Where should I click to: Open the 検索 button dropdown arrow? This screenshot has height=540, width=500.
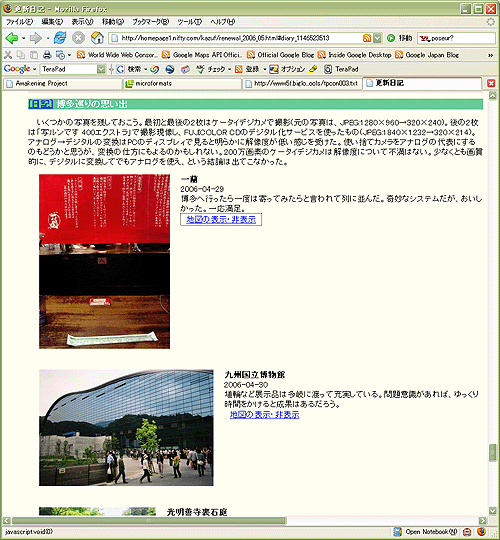pos(146,70)
